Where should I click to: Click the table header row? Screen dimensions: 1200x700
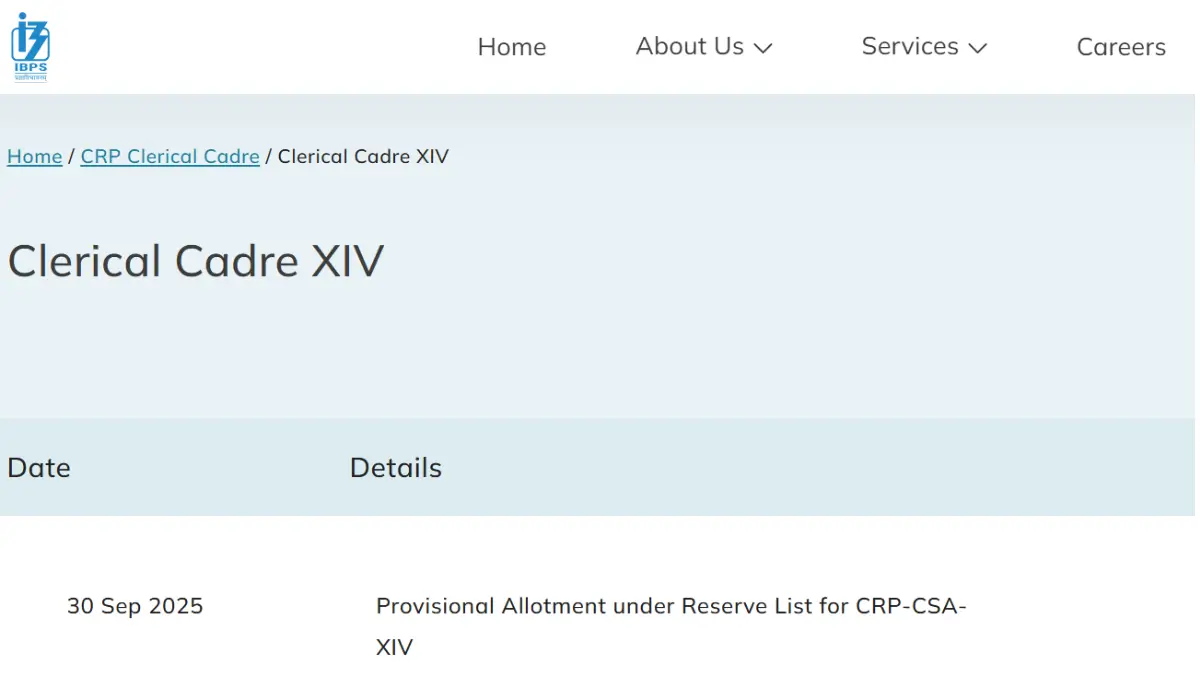click(600, 467)
